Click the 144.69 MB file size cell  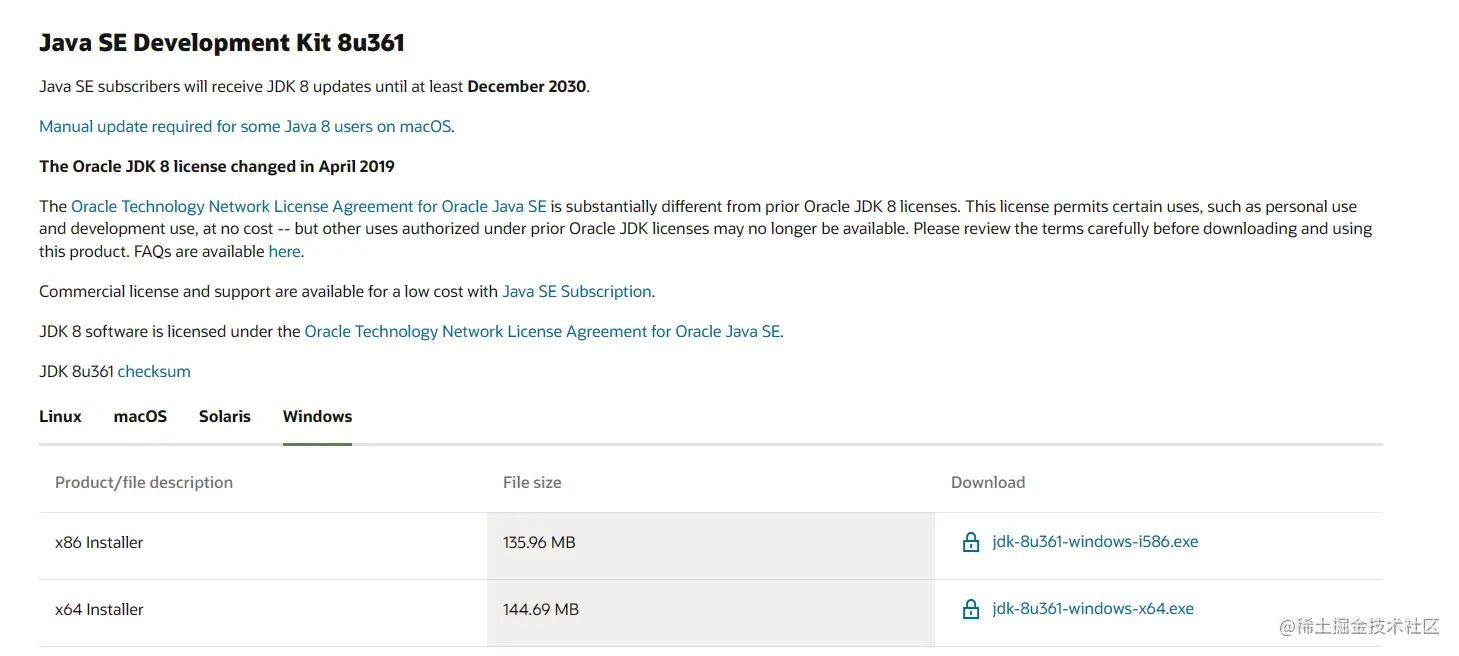click(540, 610)
